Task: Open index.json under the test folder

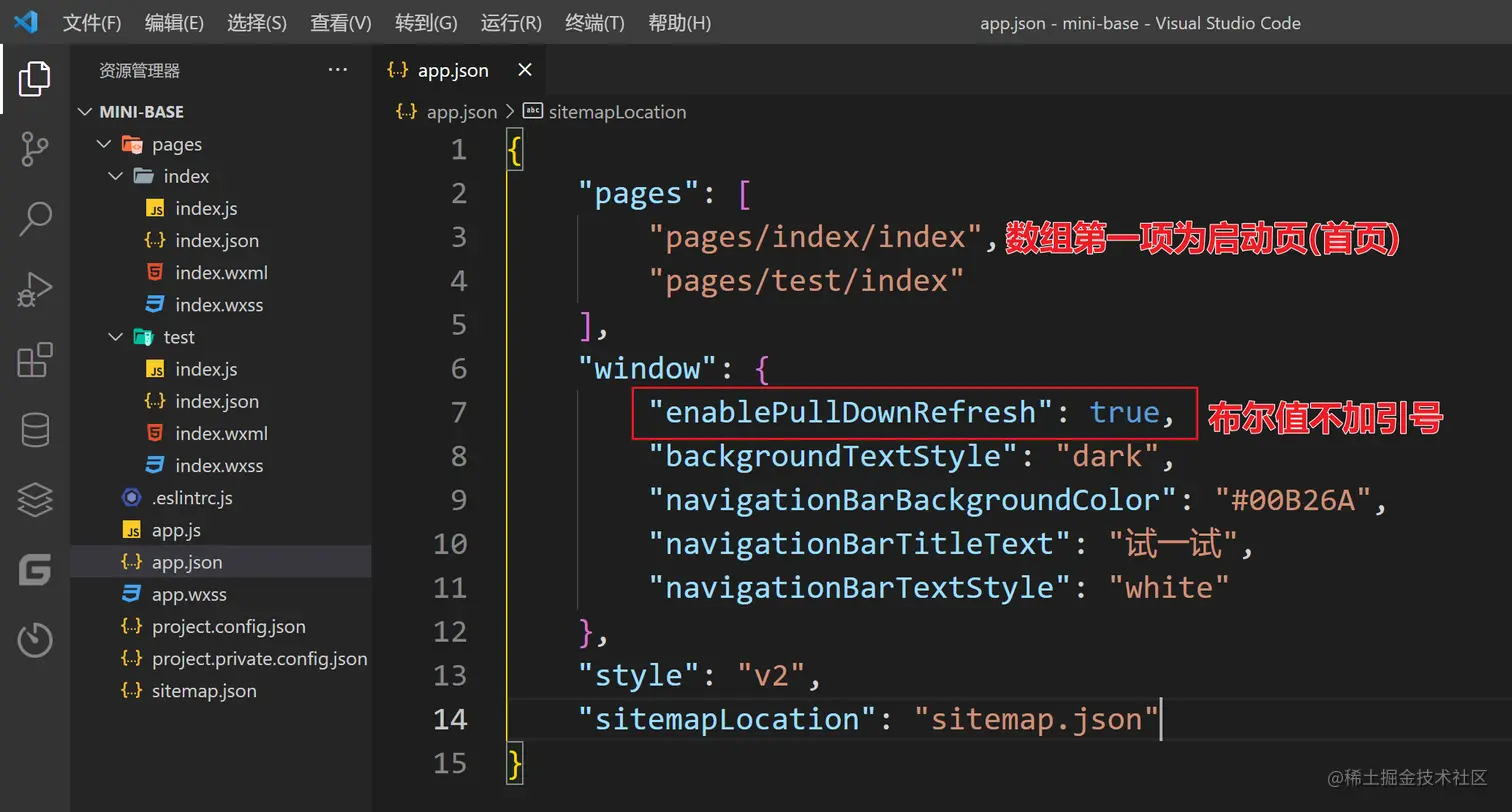Action: click(x=217, y=401)
